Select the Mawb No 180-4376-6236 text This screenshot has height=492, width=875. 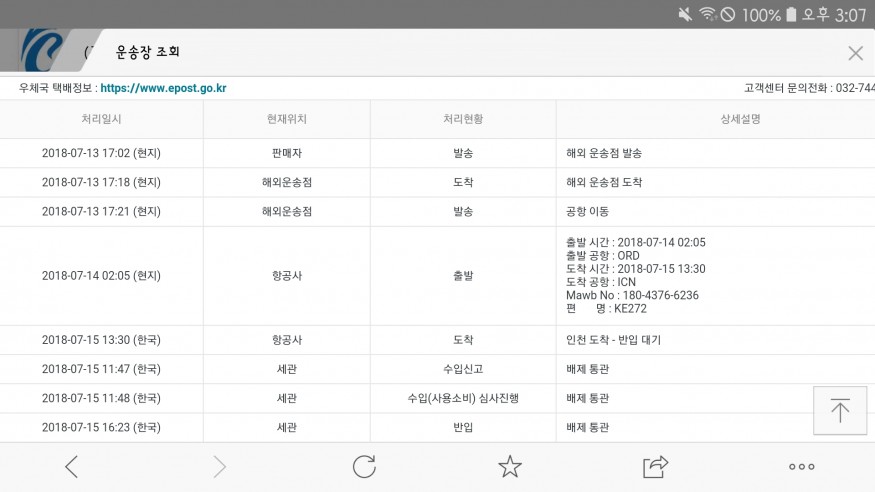(x=632, y=295)
